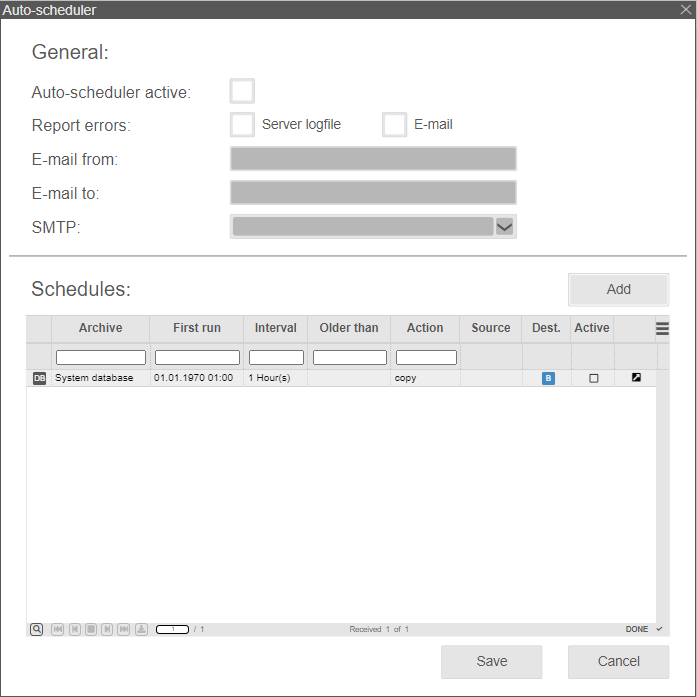Click the edit icon in System database row
Viewport: 697px width, 697px height.
click(x=636, y=377)
